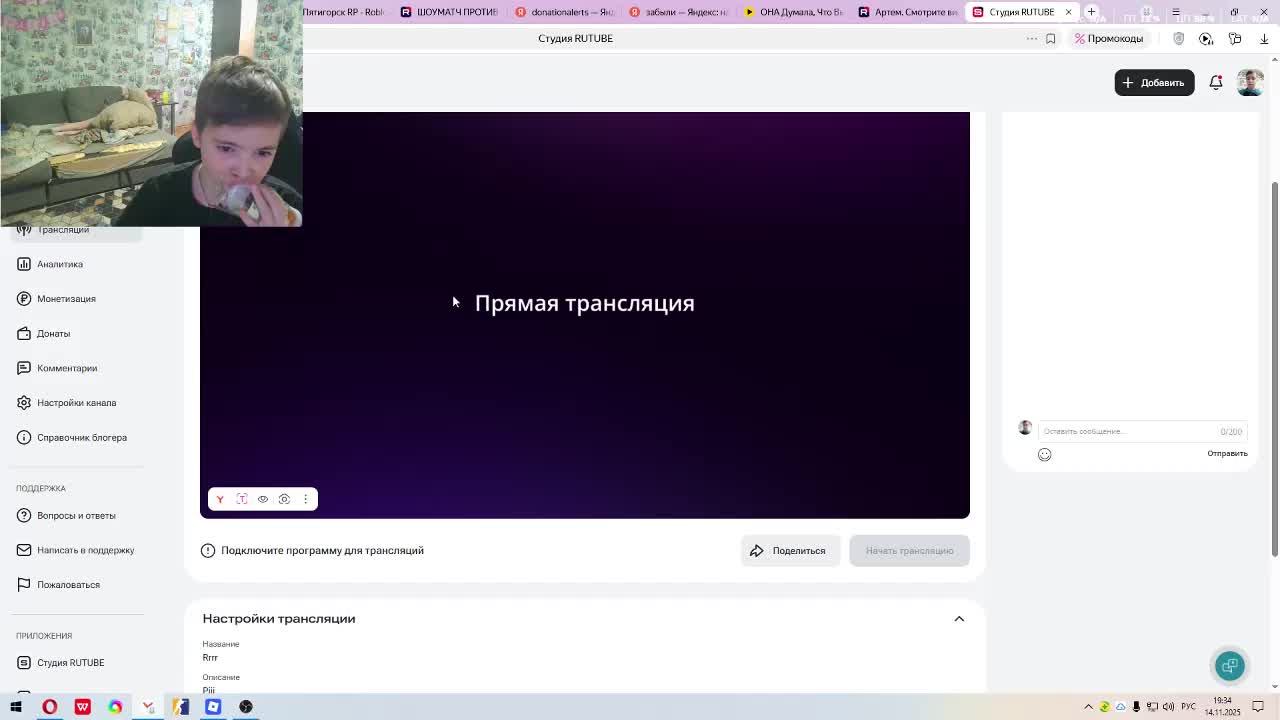Show hidden tray icons chevron

pos(1088,707)
